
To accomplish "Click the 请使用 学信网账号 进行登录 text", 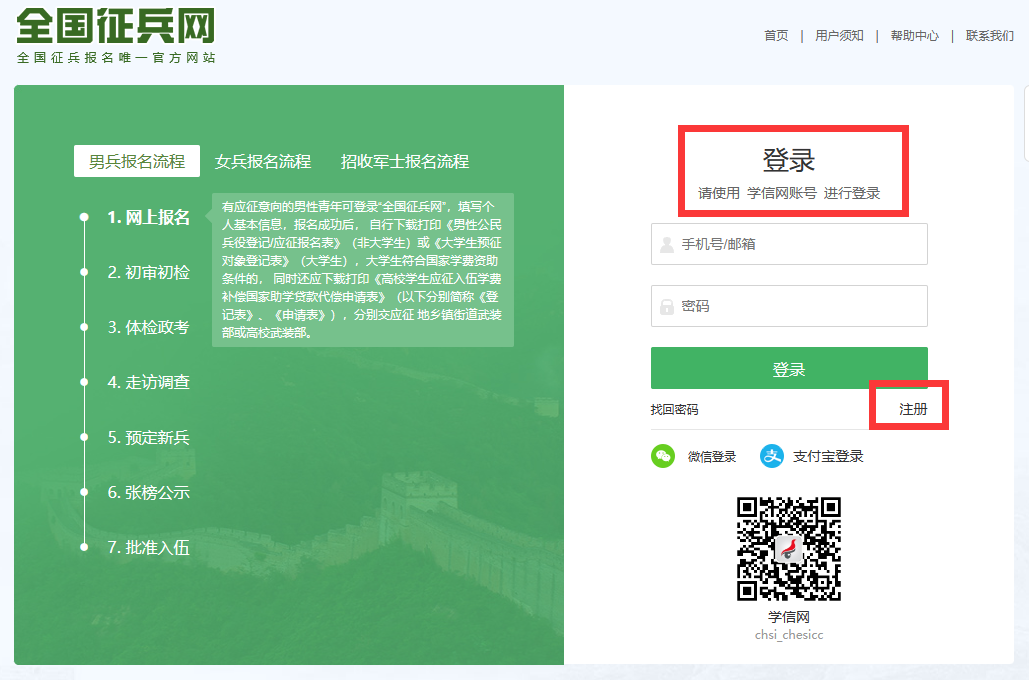I will pos(789,193).
